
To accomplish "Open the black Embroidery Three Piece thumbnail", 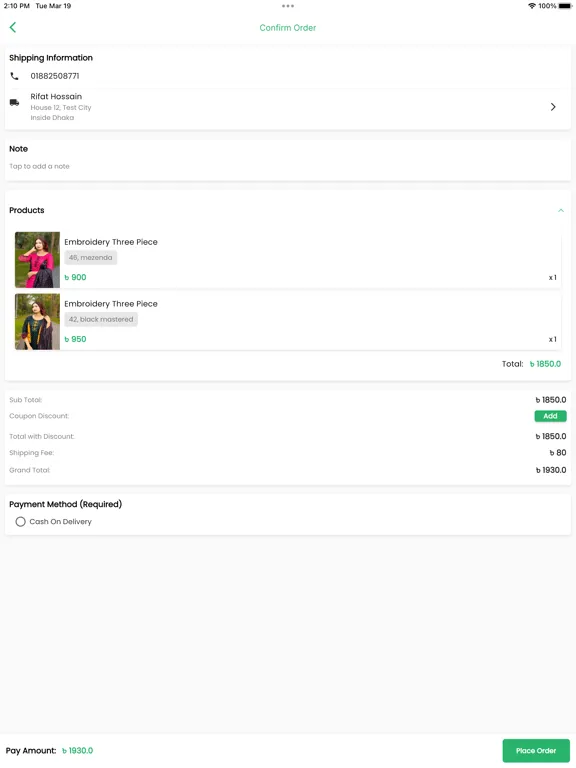I will click(x=37, y=322).
